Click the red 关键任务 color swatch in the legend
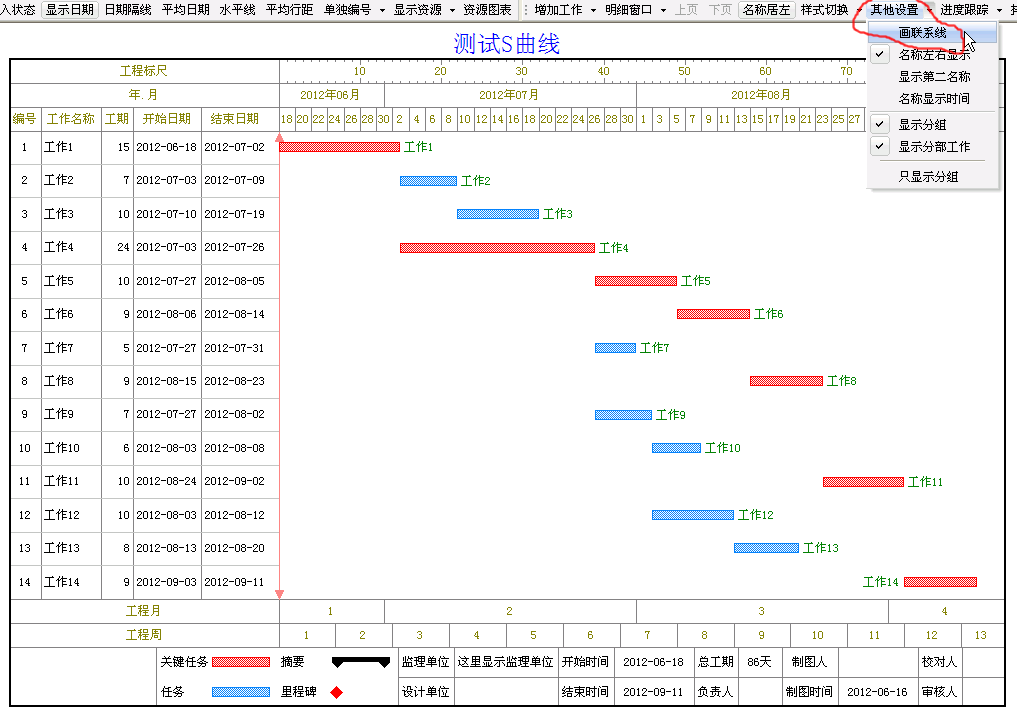The width and height of the screenshot is (1017, 711). point(241,662)
